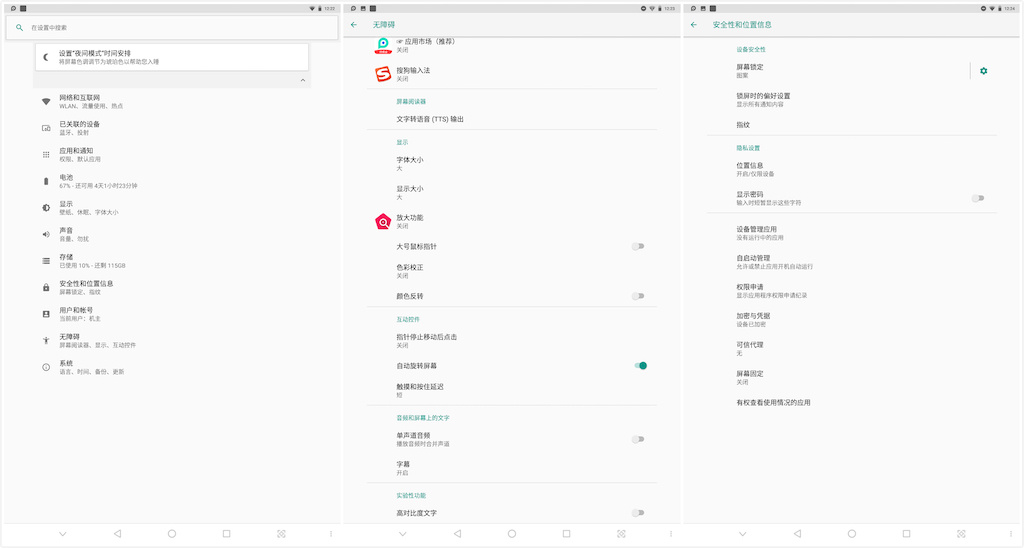Viewport: 1024px width, 548px height.
Task: Tap the 搜狗输入法 app icon
Action: tap(383, 74)
